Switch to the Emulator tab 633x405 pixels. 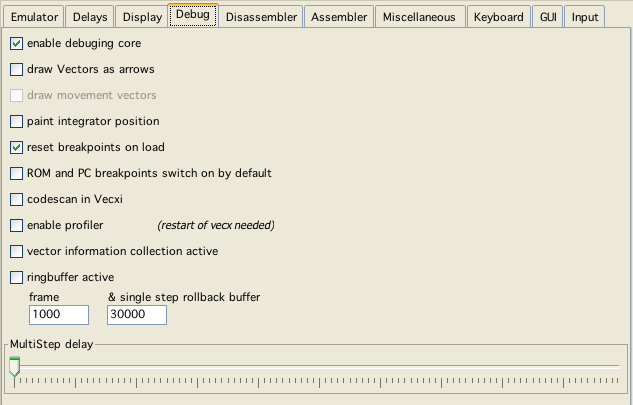(x=34, y=17)
